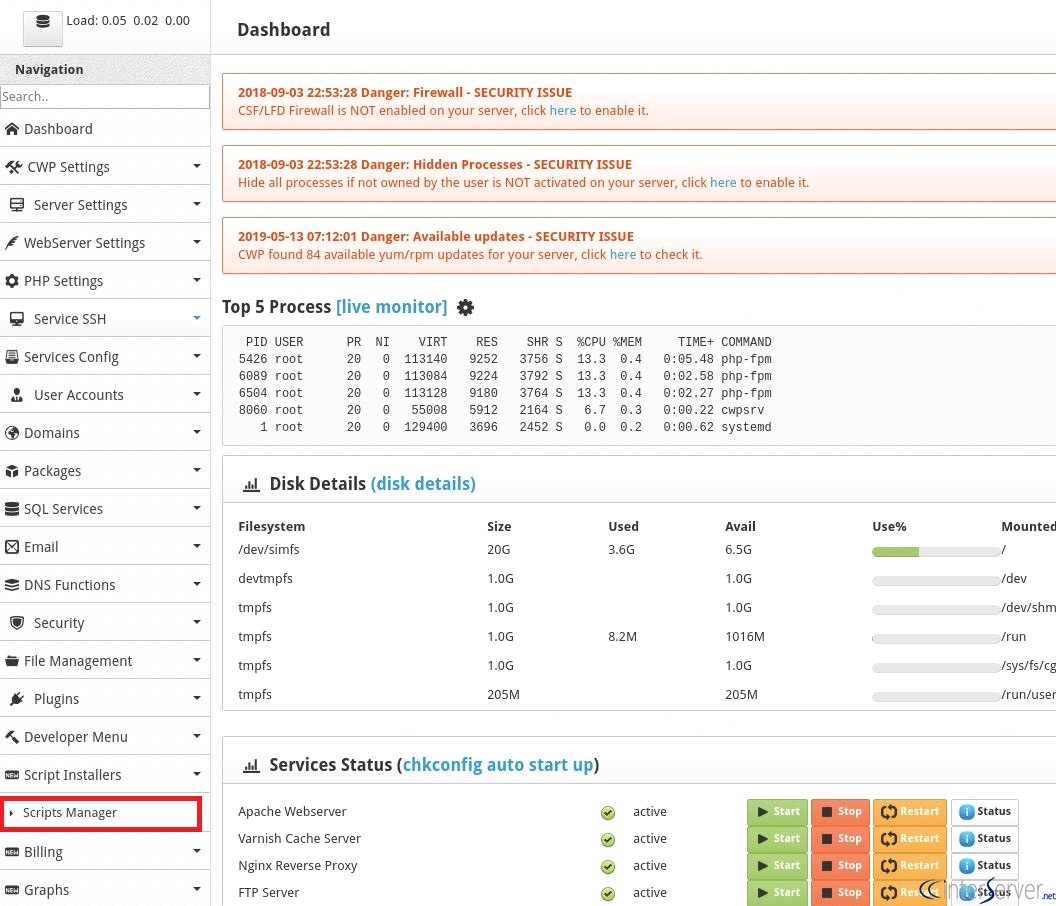Click the user icon for User Accounts

pyautogui.click(x=17, y=395)
